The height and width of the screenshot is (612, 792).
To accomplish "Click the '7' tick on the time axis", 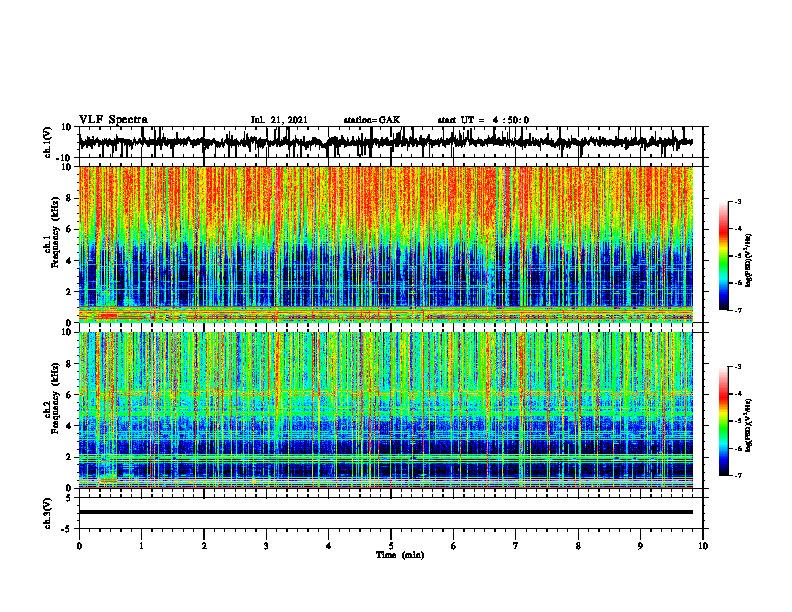I will 516,546.
